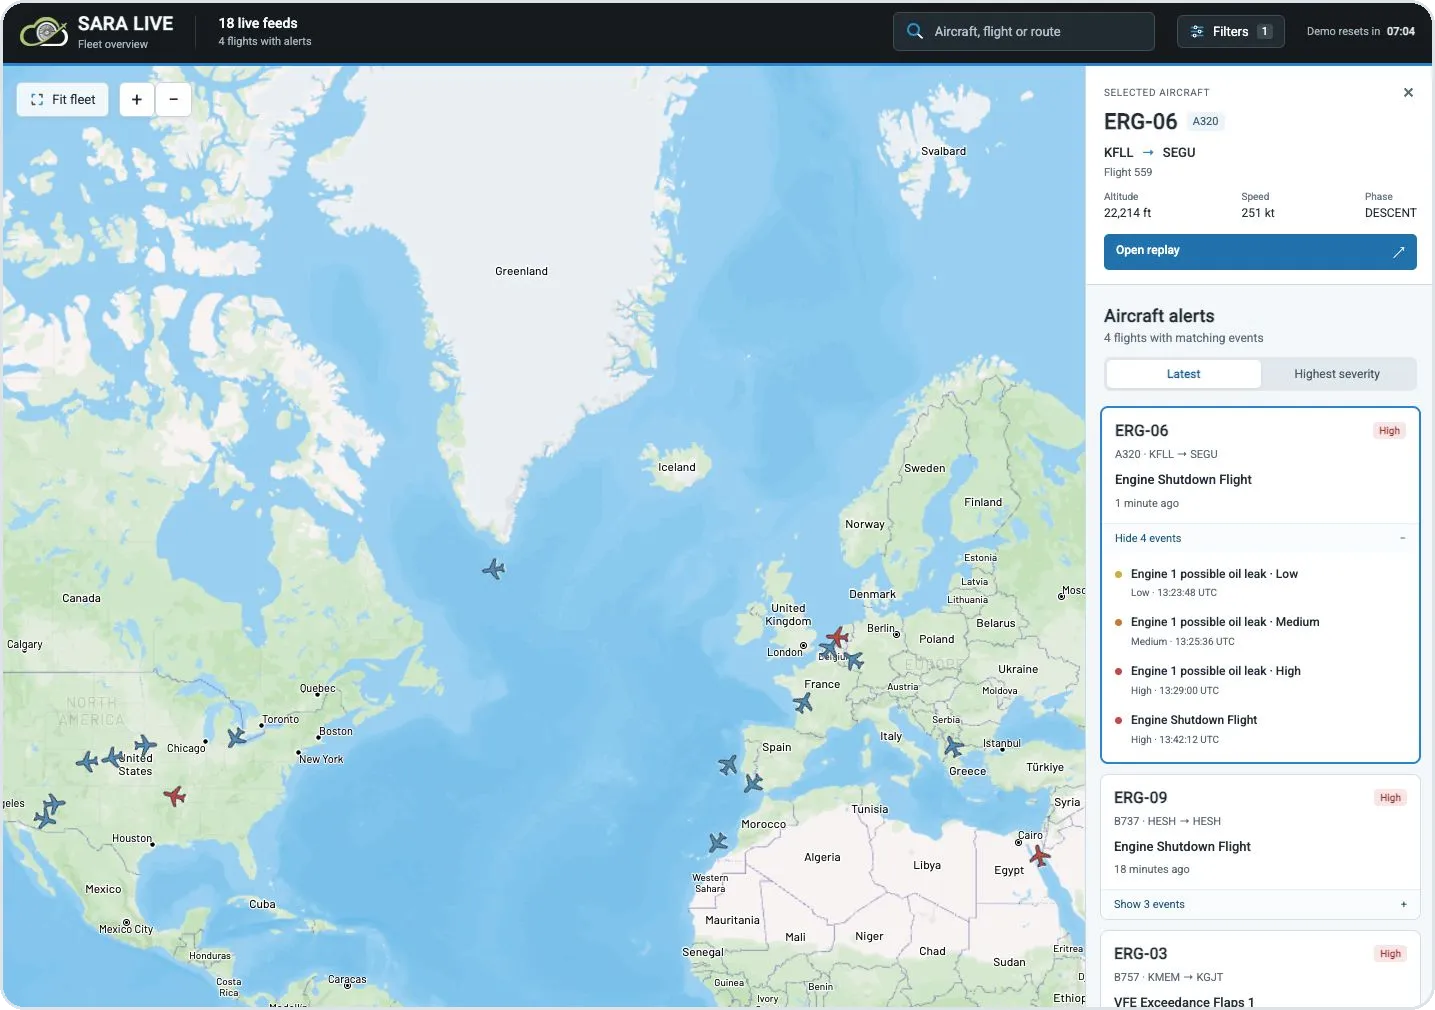This screenshot has height=1010, width=1435.
Task: Focus the aircraft, flight or route search
Action: click(1024, 32)
